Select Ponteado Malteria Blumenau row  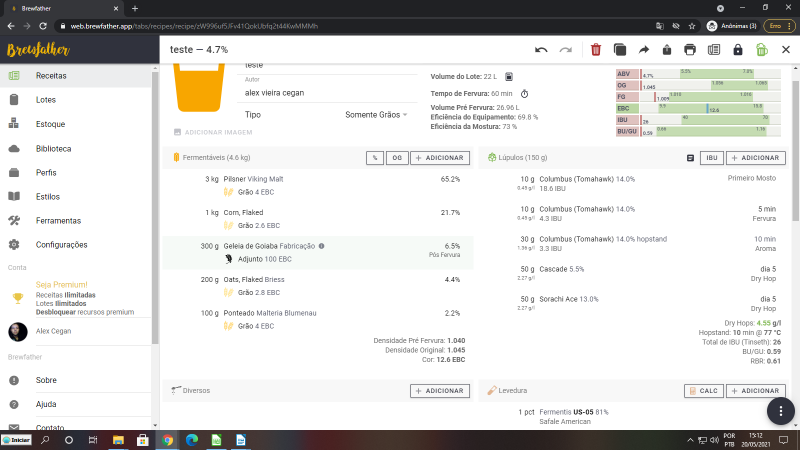318,319
